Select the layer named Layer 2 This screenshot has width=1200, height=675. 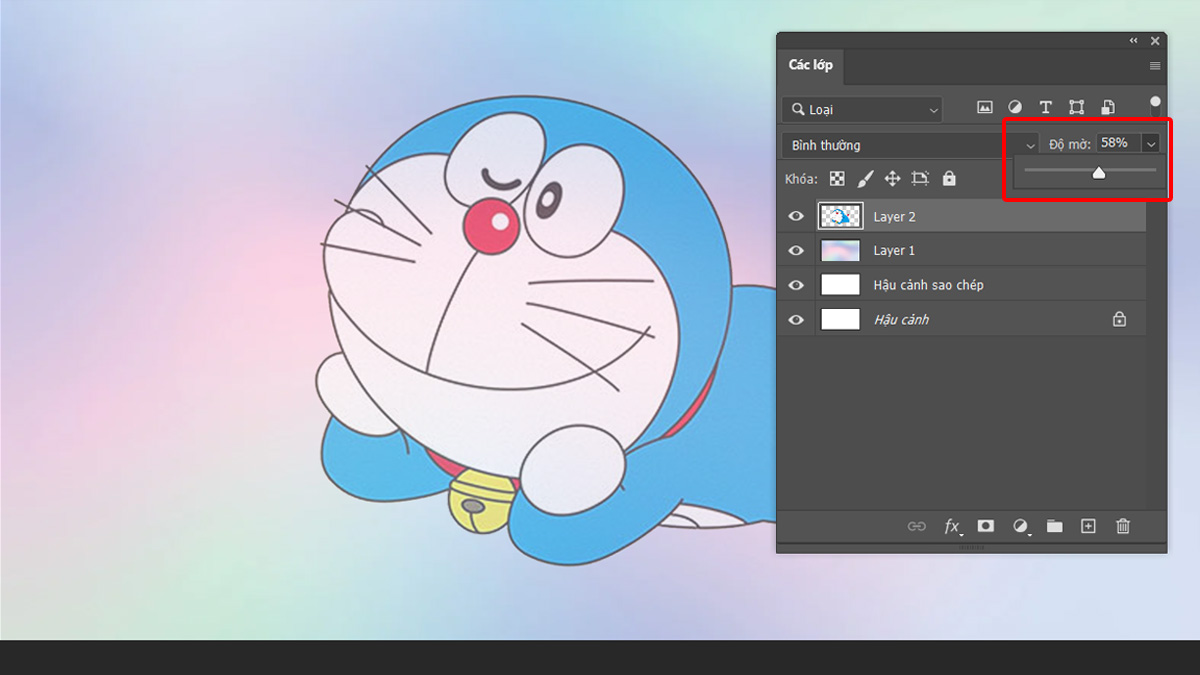(x=894, y=216)
